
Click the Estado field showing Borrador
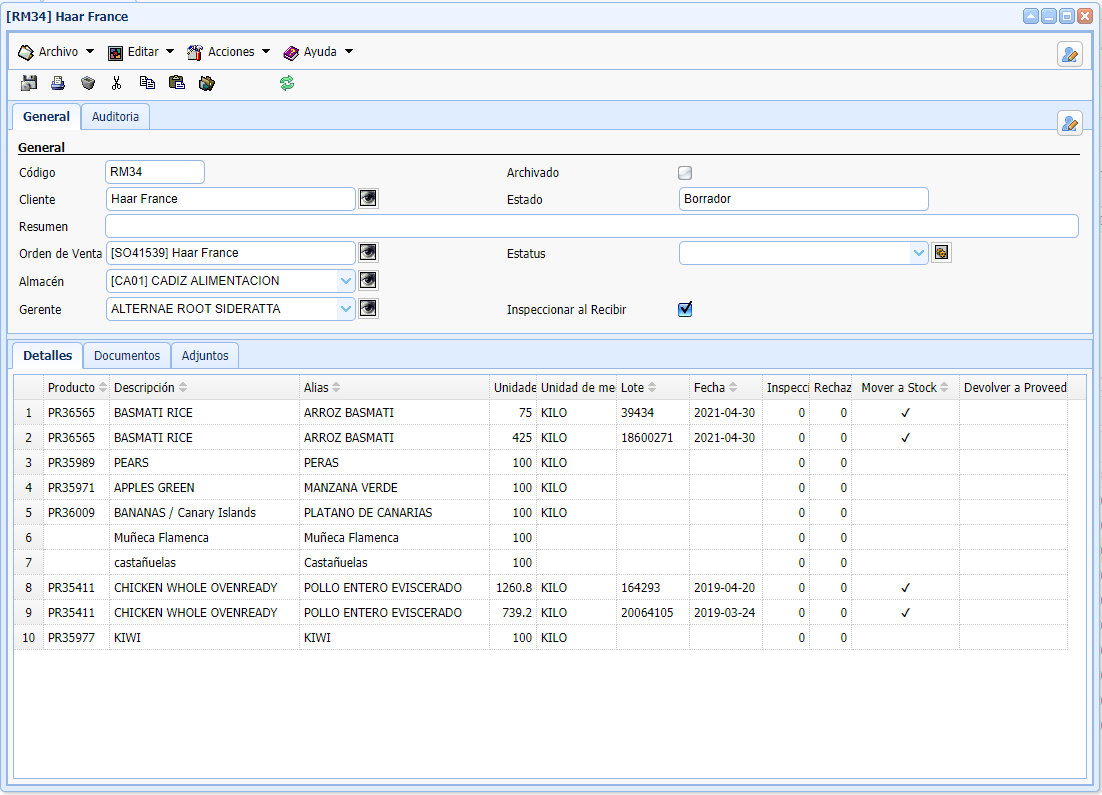(x=804, y=199)
